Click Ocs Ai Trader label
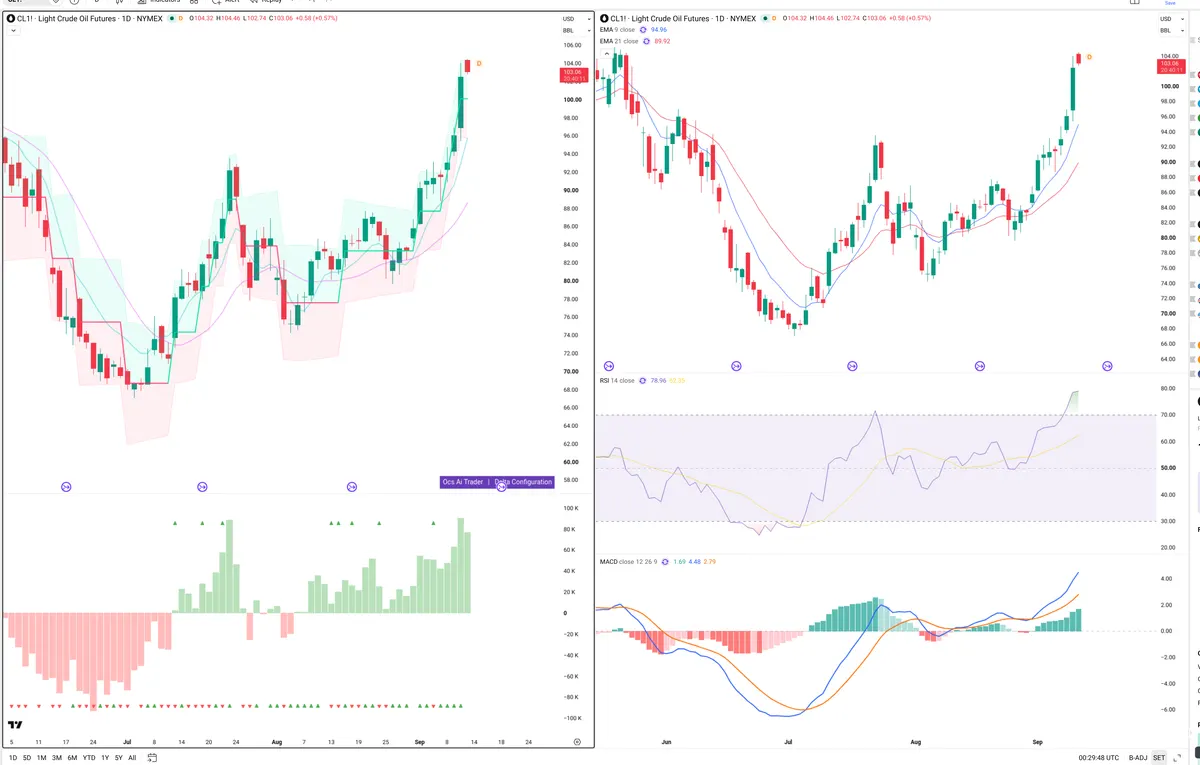Viewport: 1200px width, 765px height. coord(463,482)
